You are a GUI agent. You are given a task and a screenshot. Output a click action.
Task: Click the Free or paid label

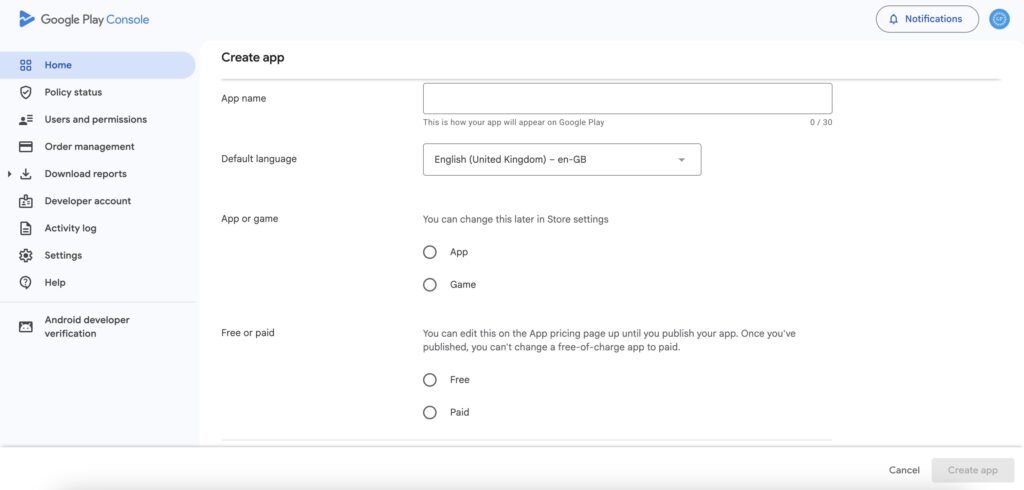pyautogui.click(x=248, y=333)
